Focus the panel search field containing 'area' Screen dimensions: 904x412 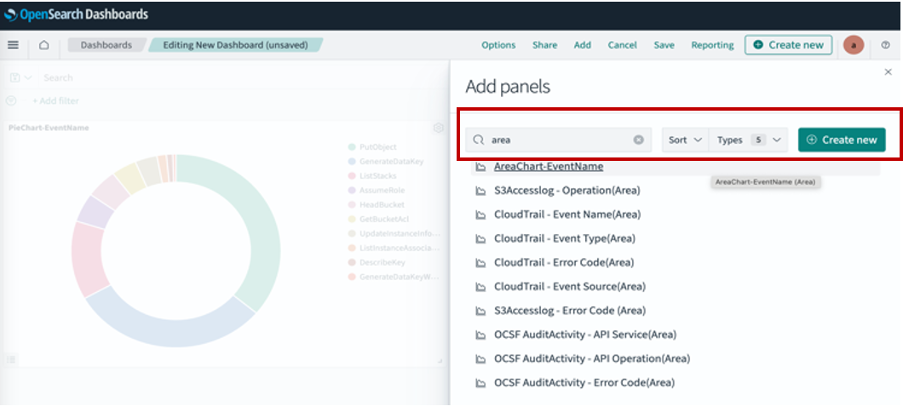(x=558, y=140)
